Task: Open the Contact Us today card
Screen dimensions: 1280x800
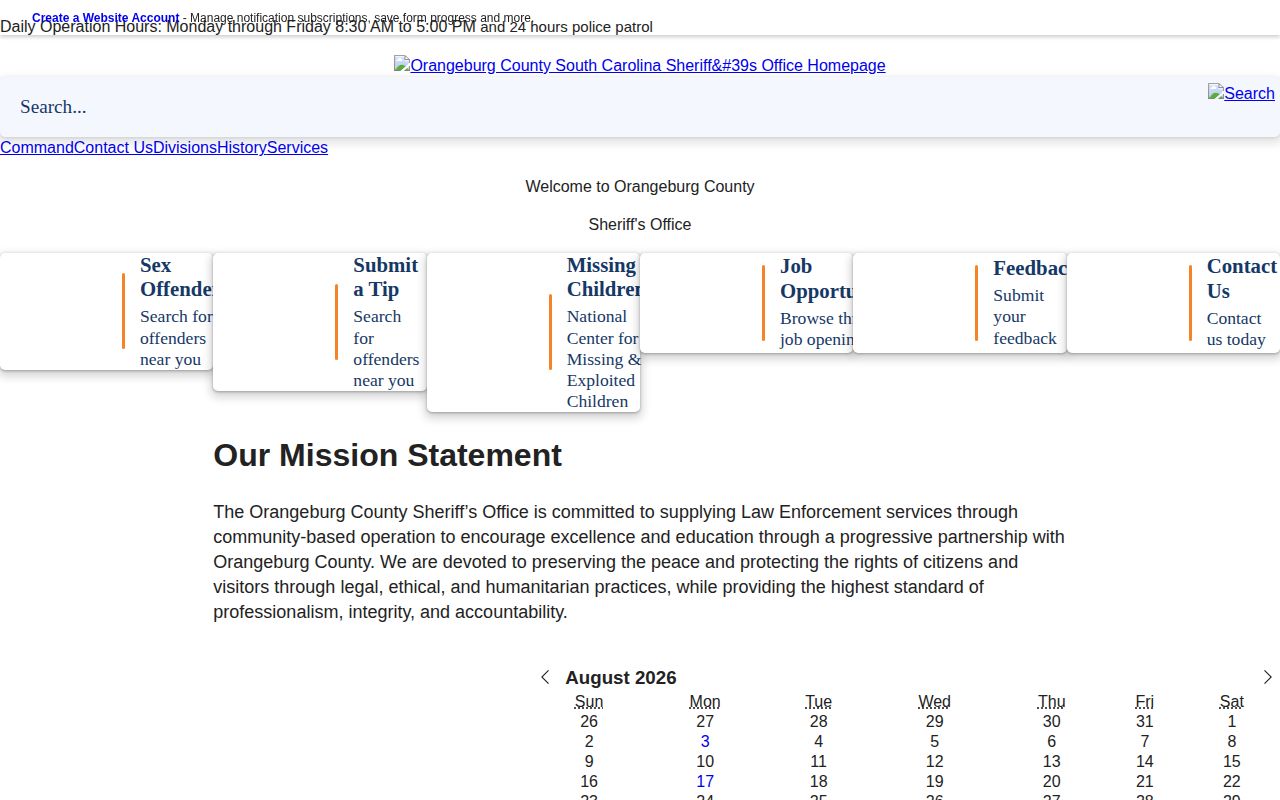Action: click(1173, 303)
